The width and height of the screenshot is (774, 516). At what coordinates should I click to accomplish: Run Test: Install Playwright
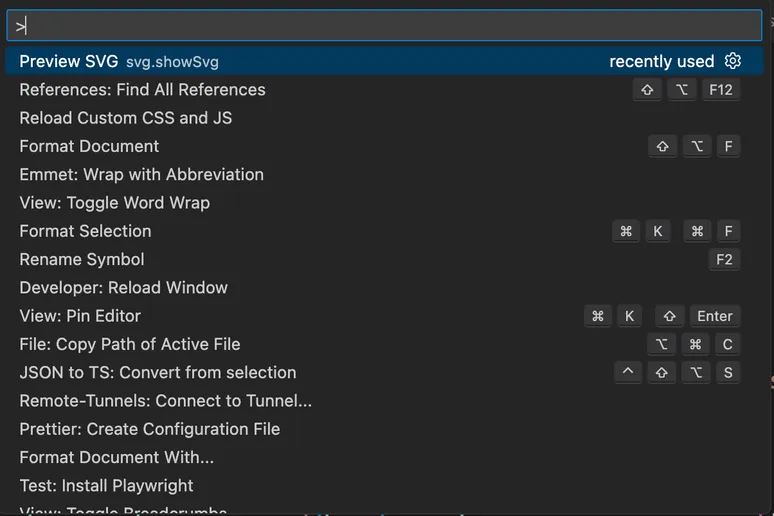[107, 486]
